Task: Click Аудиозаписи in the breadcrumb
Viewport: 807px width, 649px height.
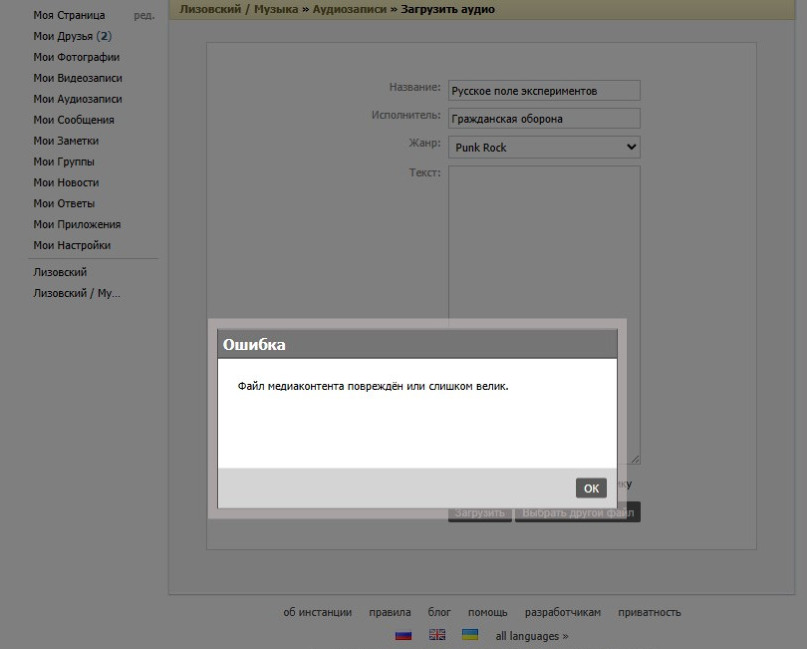Action: click(349, 9)
